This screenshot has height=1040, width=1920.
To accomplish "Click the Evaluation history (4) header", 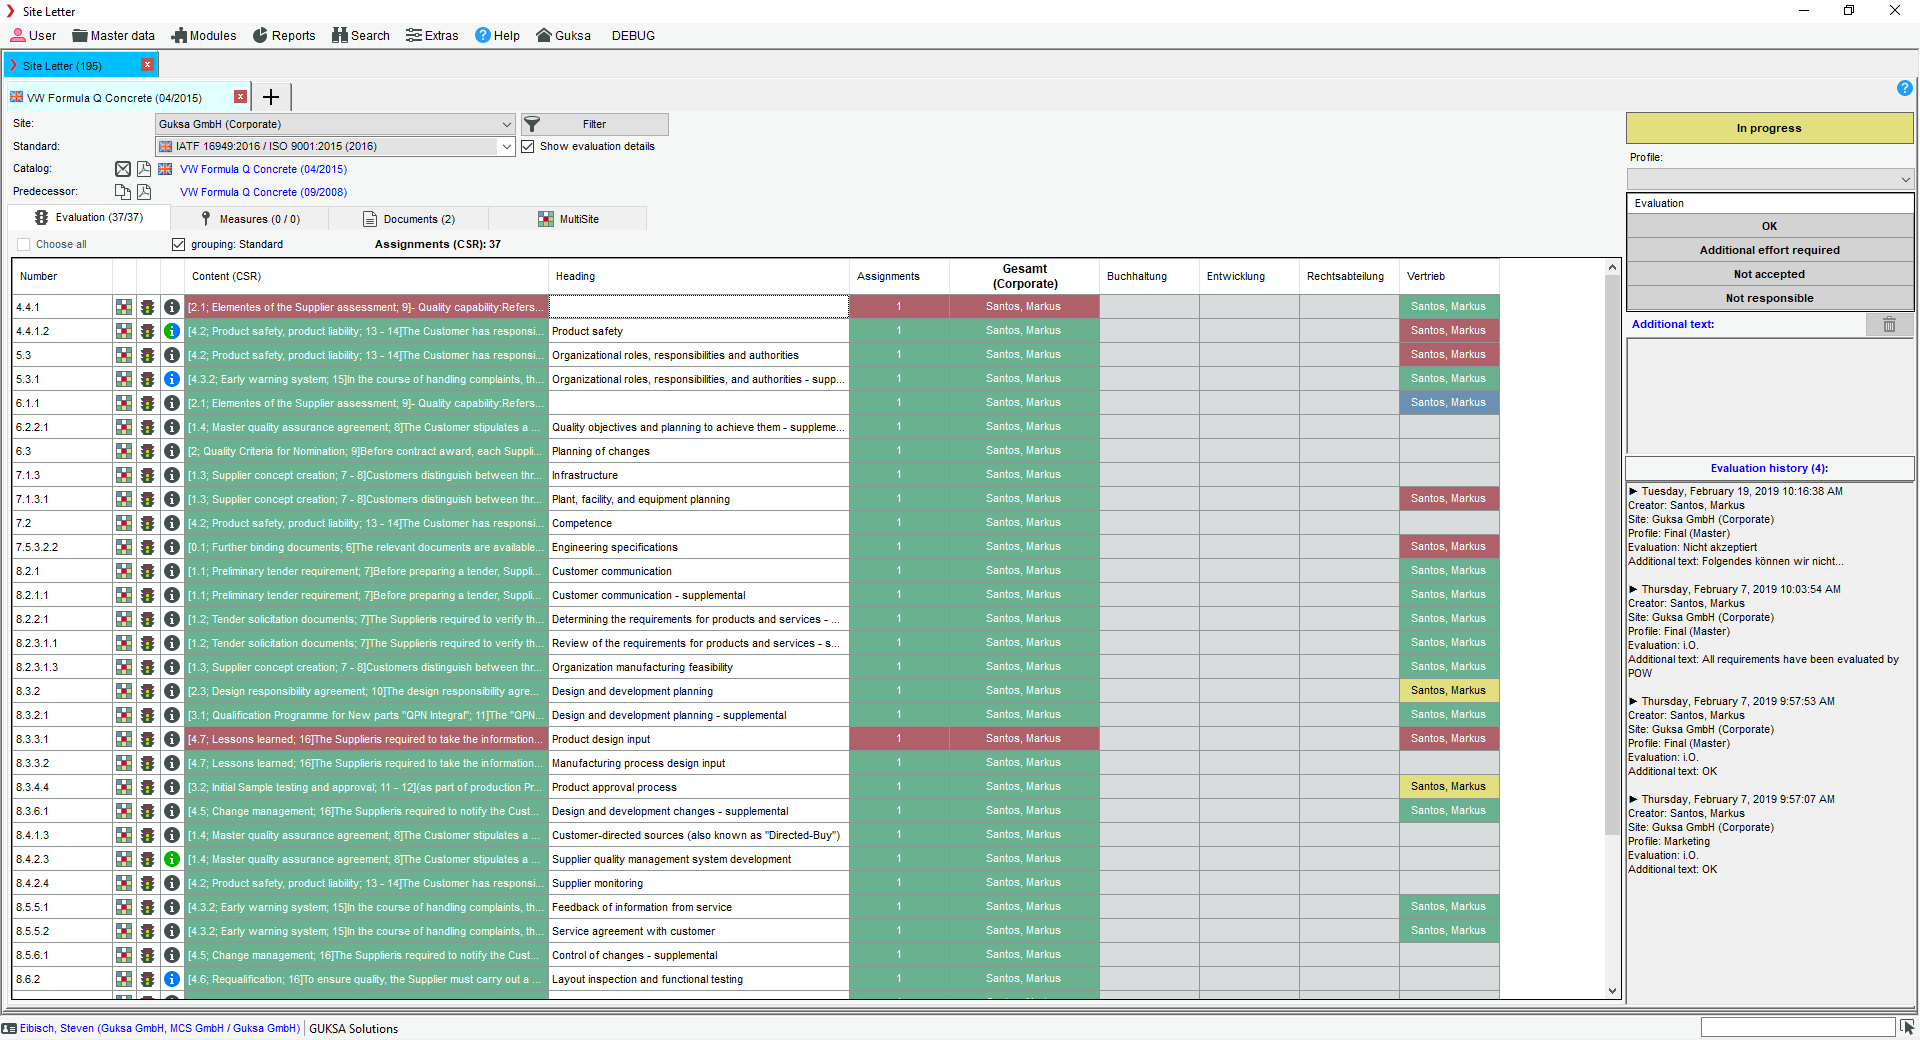I will (1769, 468).
